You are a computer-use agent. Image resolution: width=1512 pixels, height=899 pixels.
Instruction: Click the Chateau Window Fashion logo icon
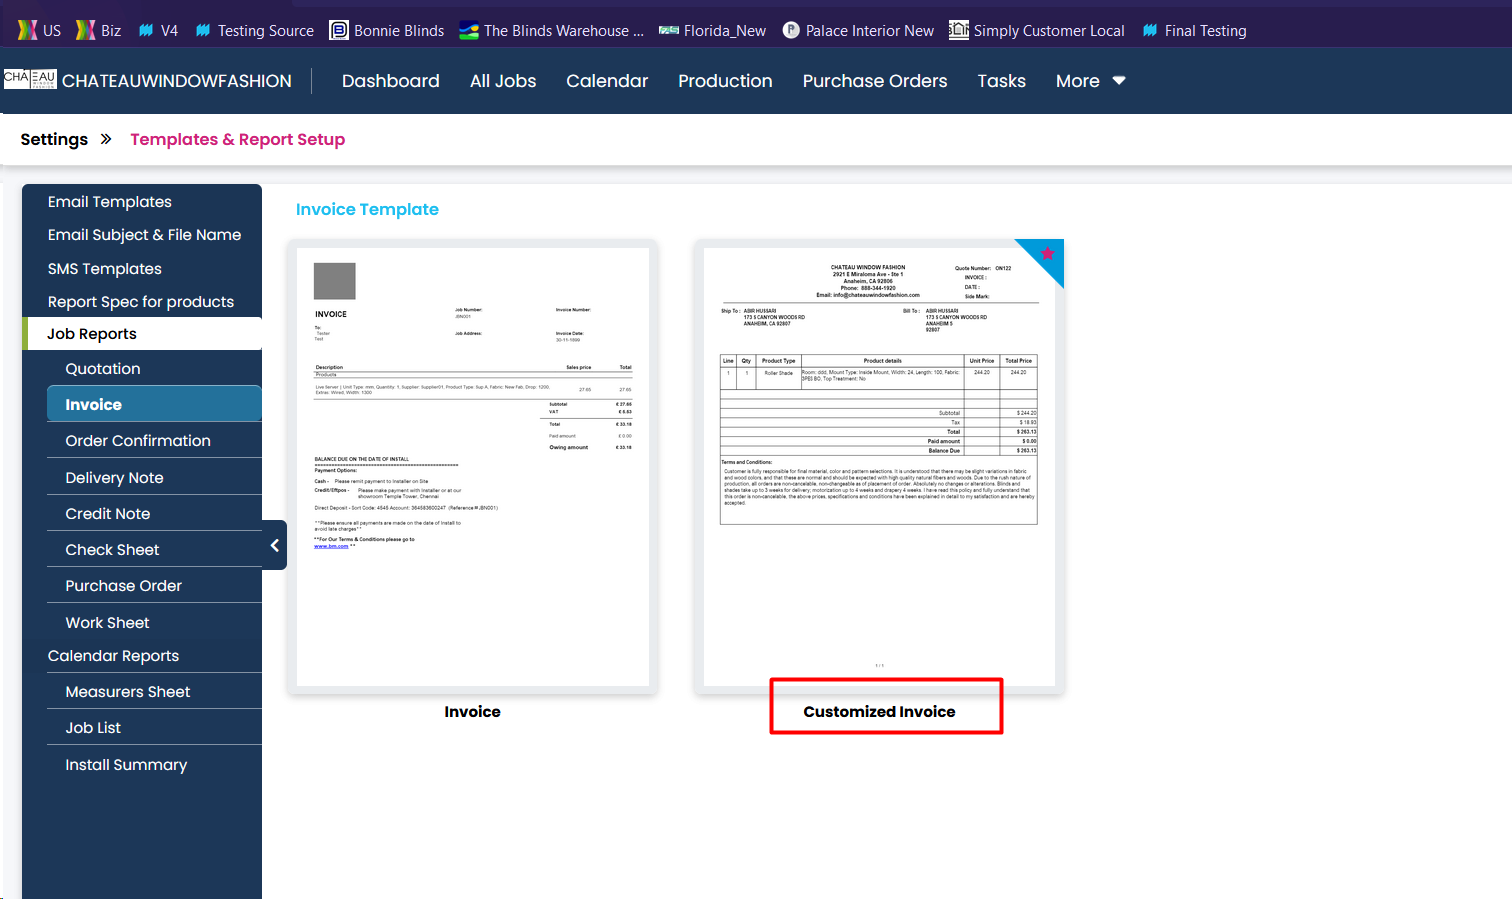[30, 80]
